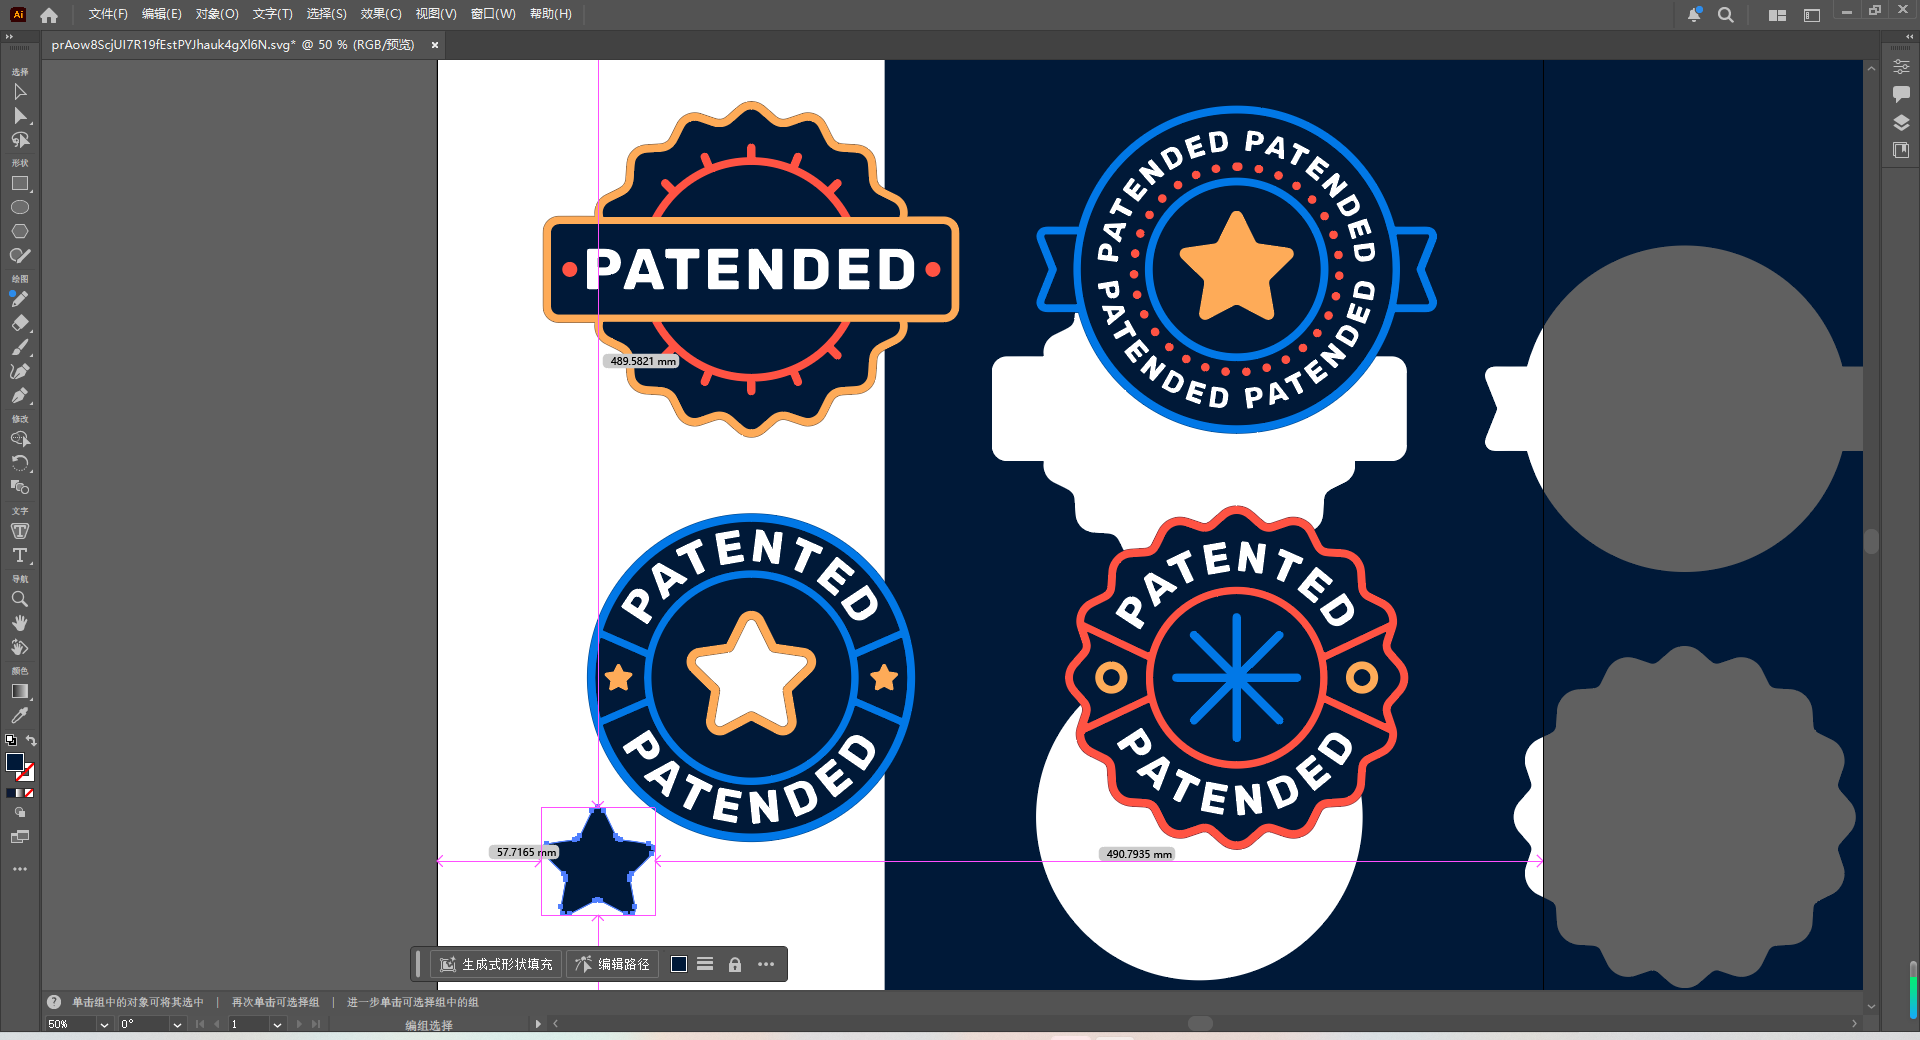
Task: Toggle the notifications bell in the title bar
Action: (1693, 14)
